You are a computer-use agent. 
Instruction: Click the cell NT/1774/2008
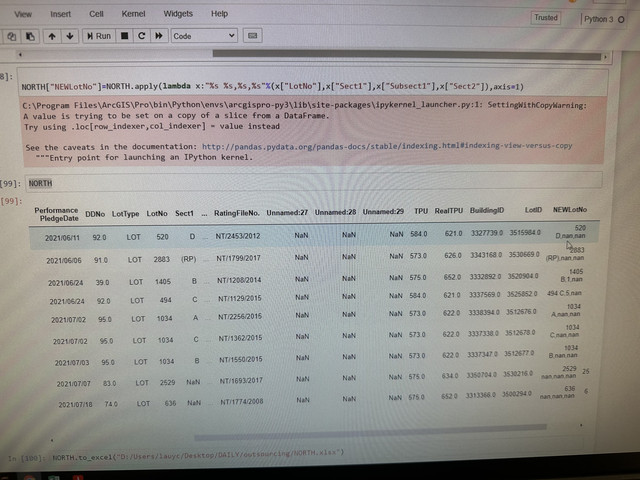pyautogui.click(x=242, y=402)
